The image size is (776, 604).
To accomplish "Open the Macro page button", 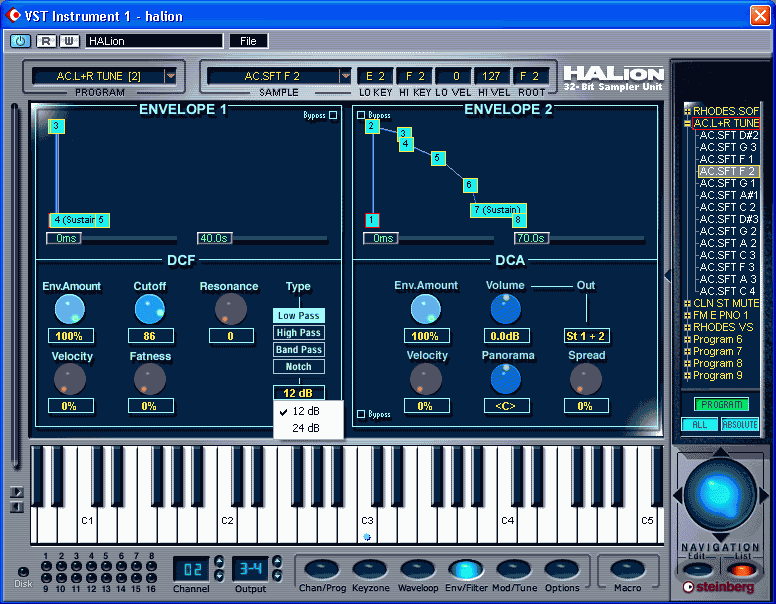I will (628, 570).
